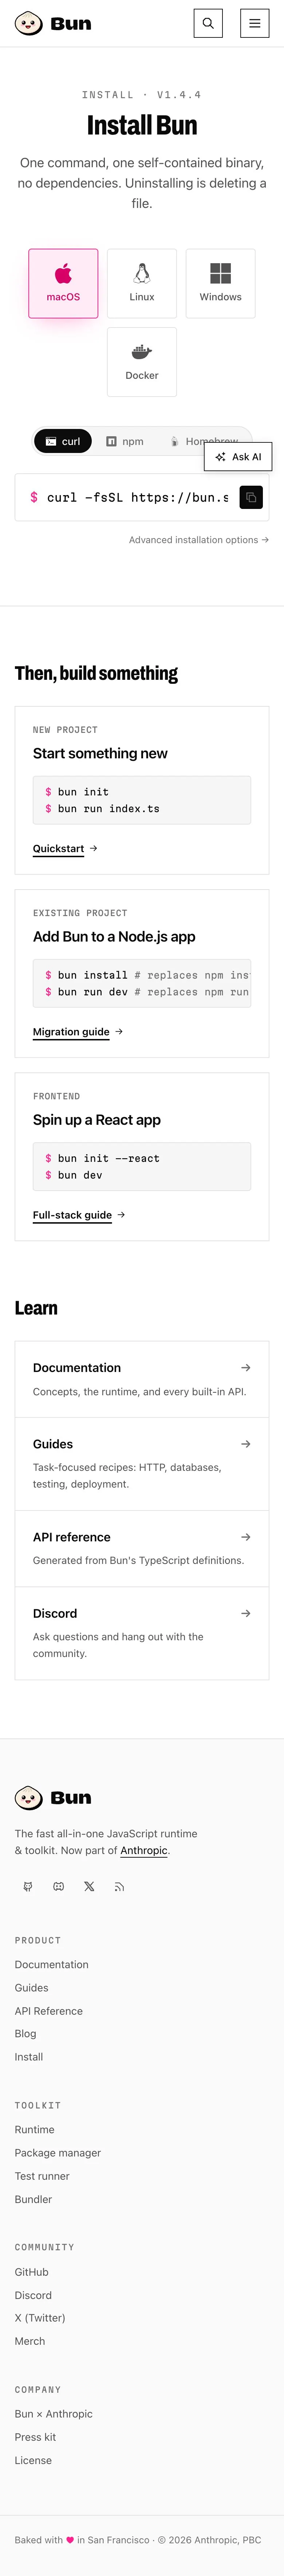
Task: Follow the Anthropic link in the footer blurb
Action: tap(144, 1850)
